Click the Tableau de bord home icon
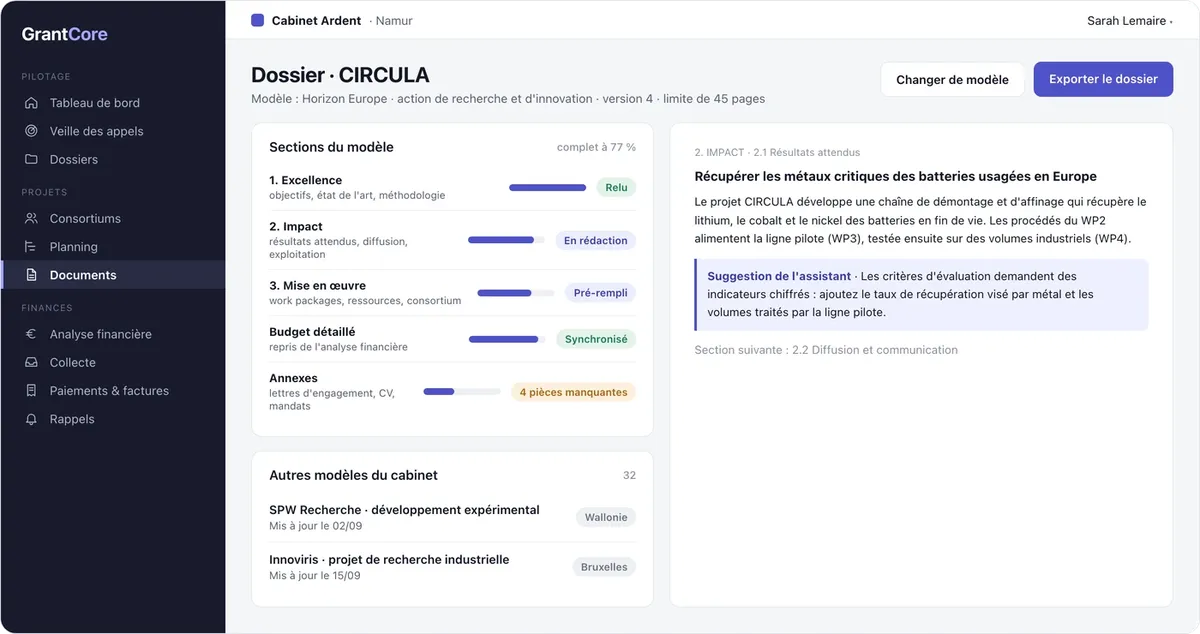This screenshot has width=1200, height=634. [31, 103]
